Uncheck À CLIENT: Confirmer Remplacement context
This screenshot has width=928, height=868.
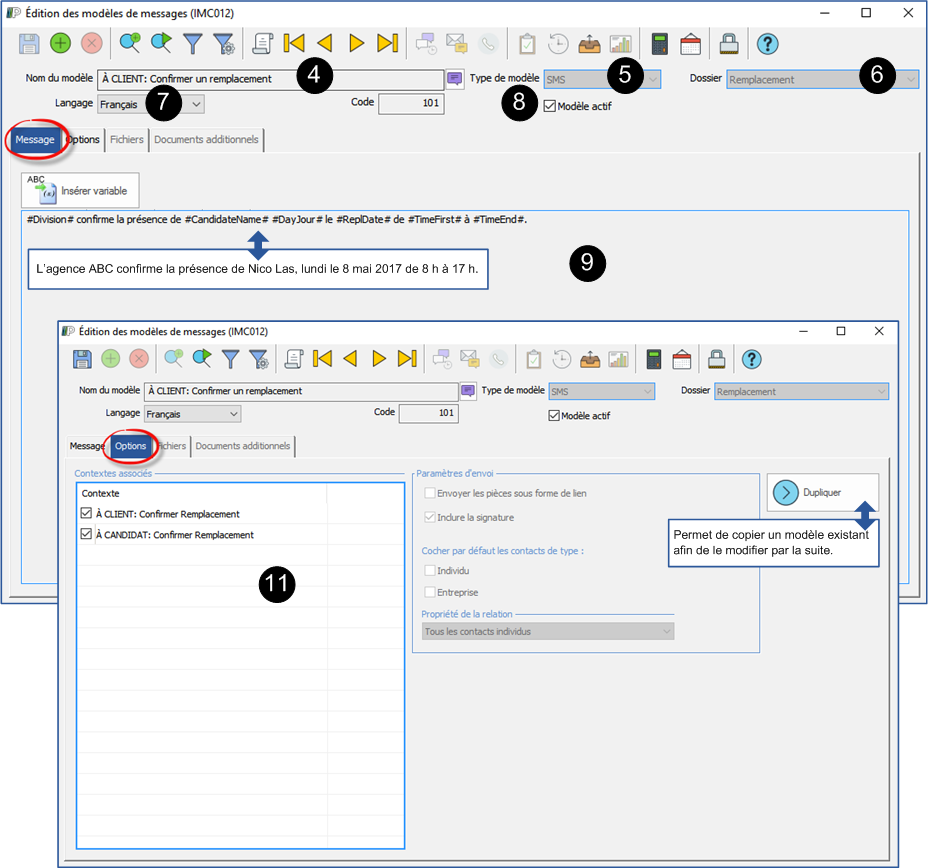point(86,513)
